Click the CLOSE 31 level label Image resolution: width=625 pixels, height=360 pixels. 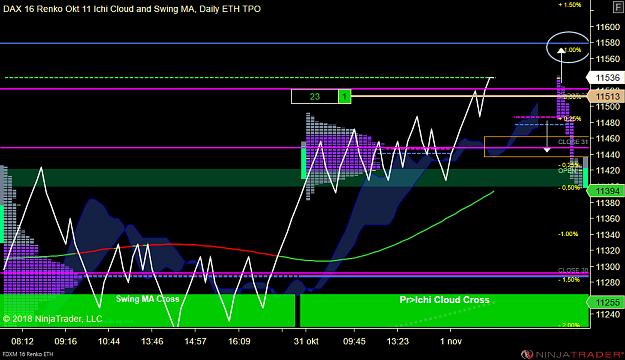pos(573,142)
